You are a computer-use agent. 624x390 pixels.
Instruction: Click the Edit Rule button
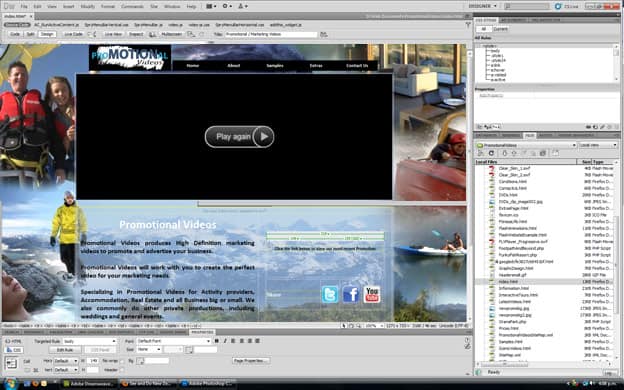click(65, 350)
